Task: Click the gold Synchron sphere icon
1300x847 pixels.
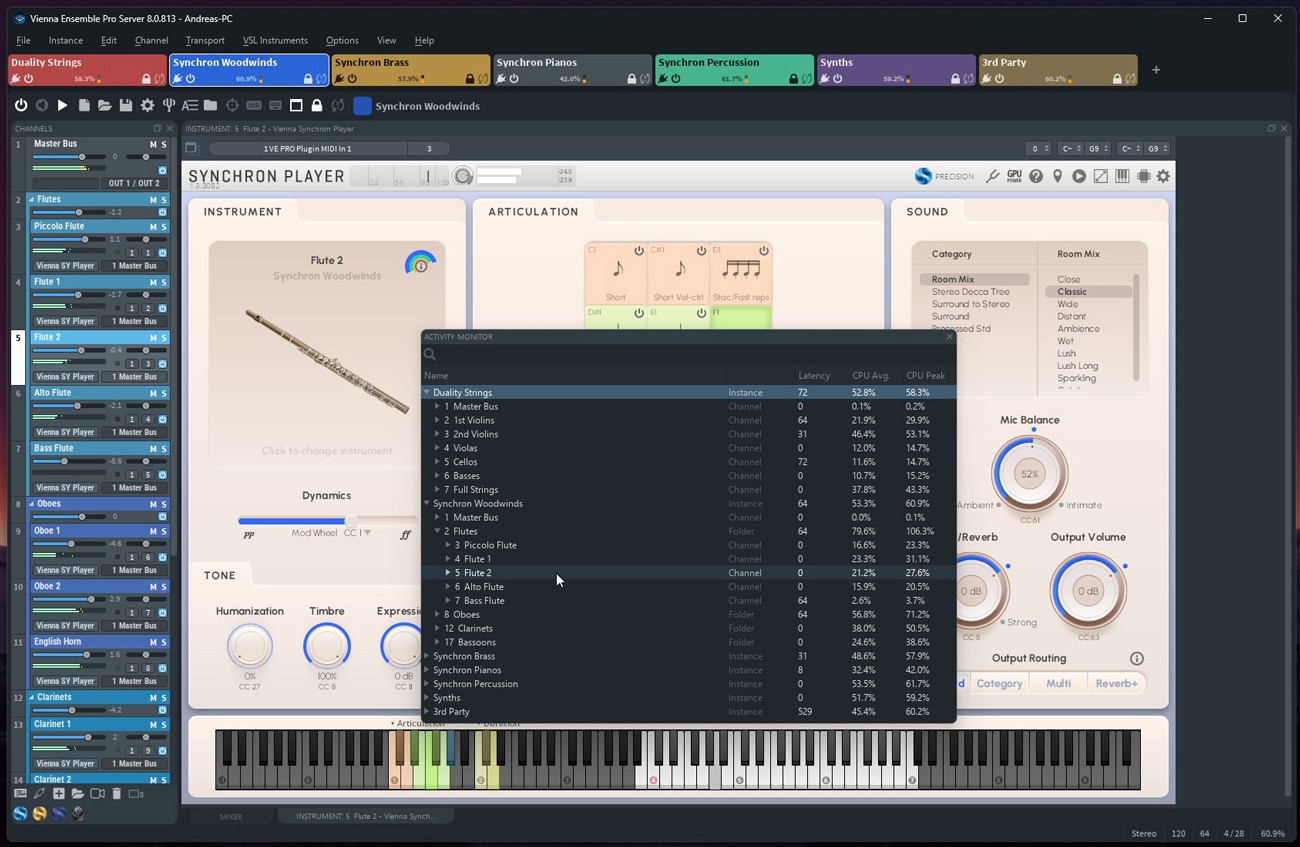Action: 39,814
